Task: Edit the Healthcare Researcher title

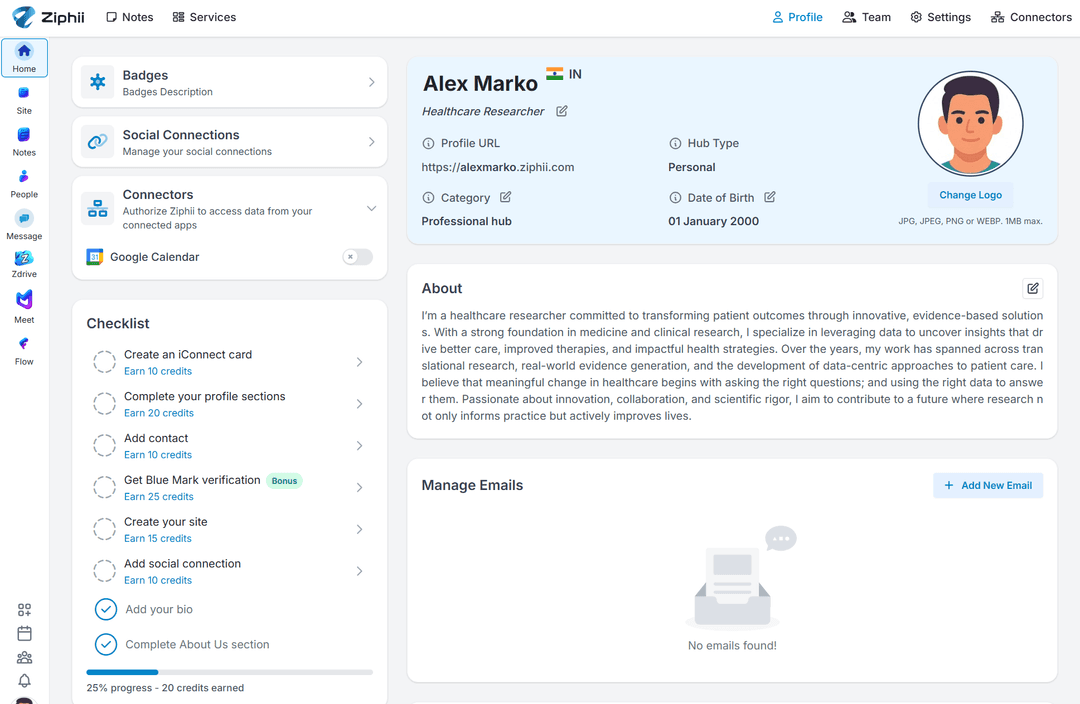Action: pos(562,111)
